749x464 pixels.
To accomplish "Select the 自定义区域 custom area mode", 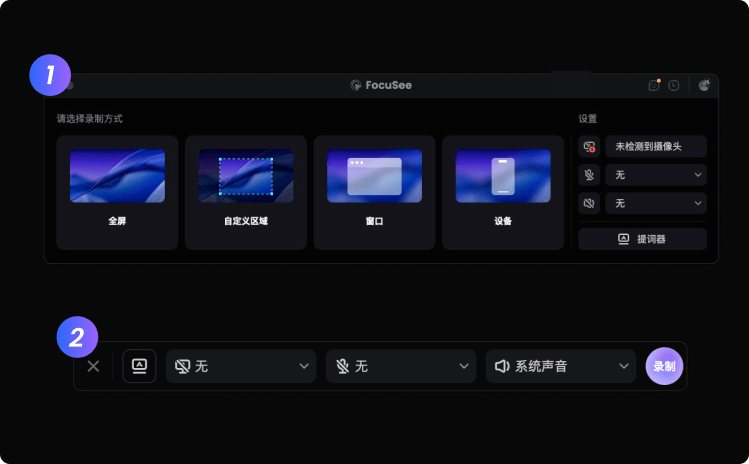I will point(246,193).
